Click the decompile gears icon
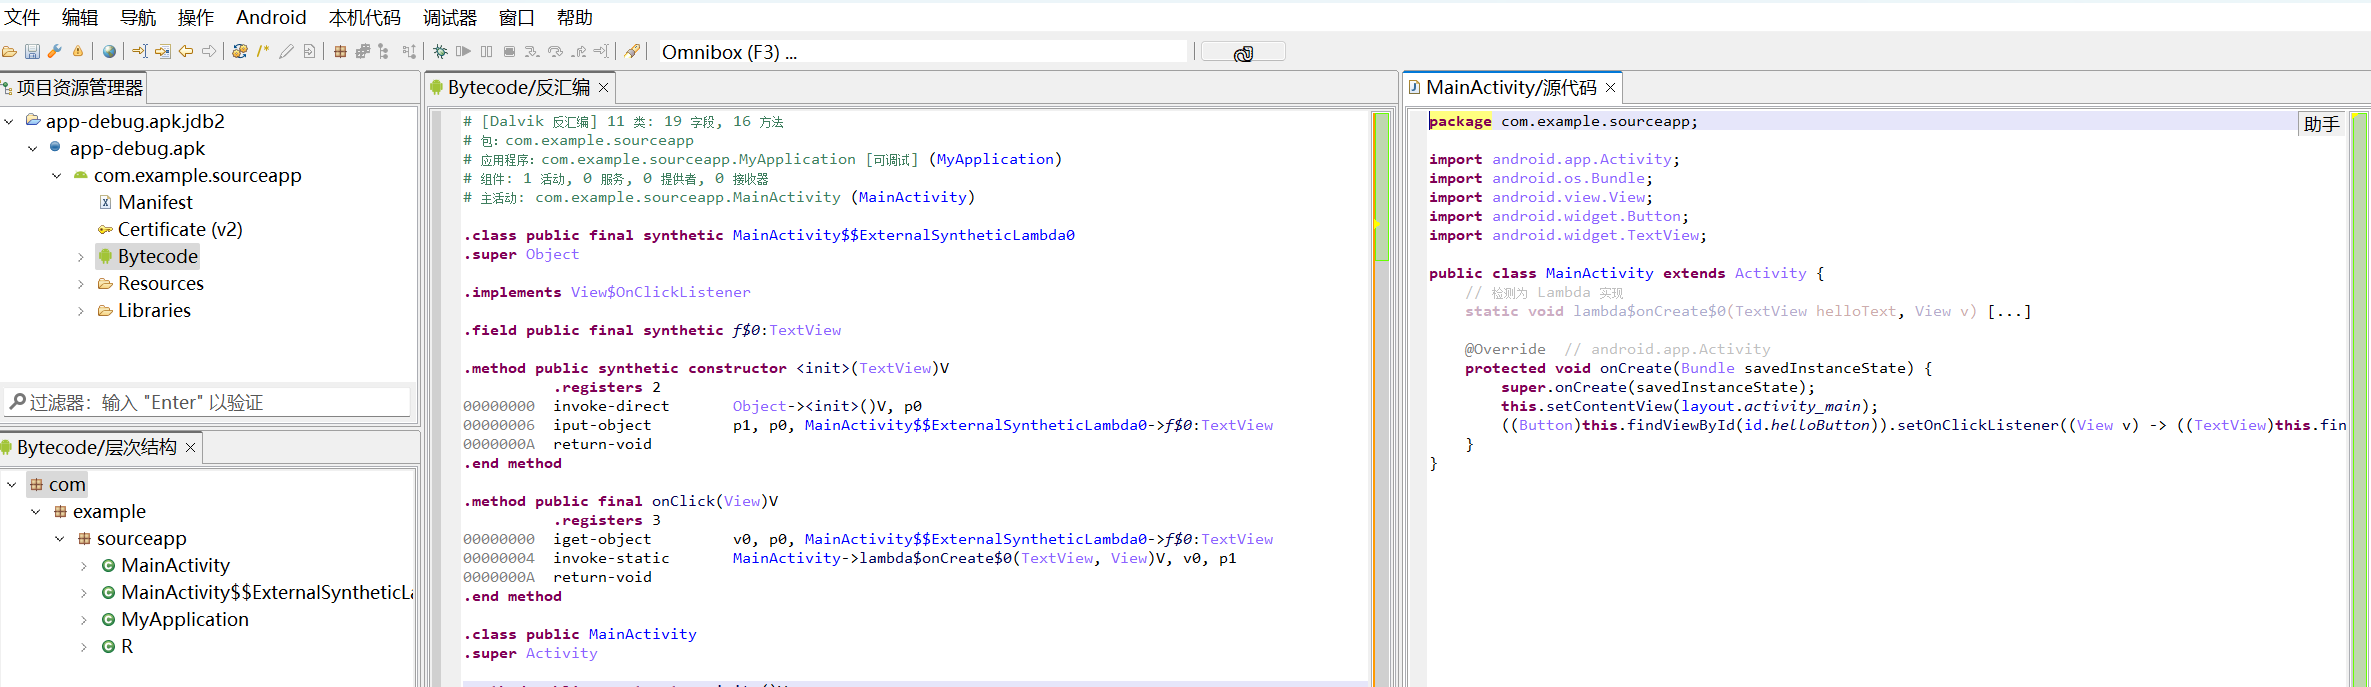This screenshot has width=2371, height=687. [x=240, y=51]
